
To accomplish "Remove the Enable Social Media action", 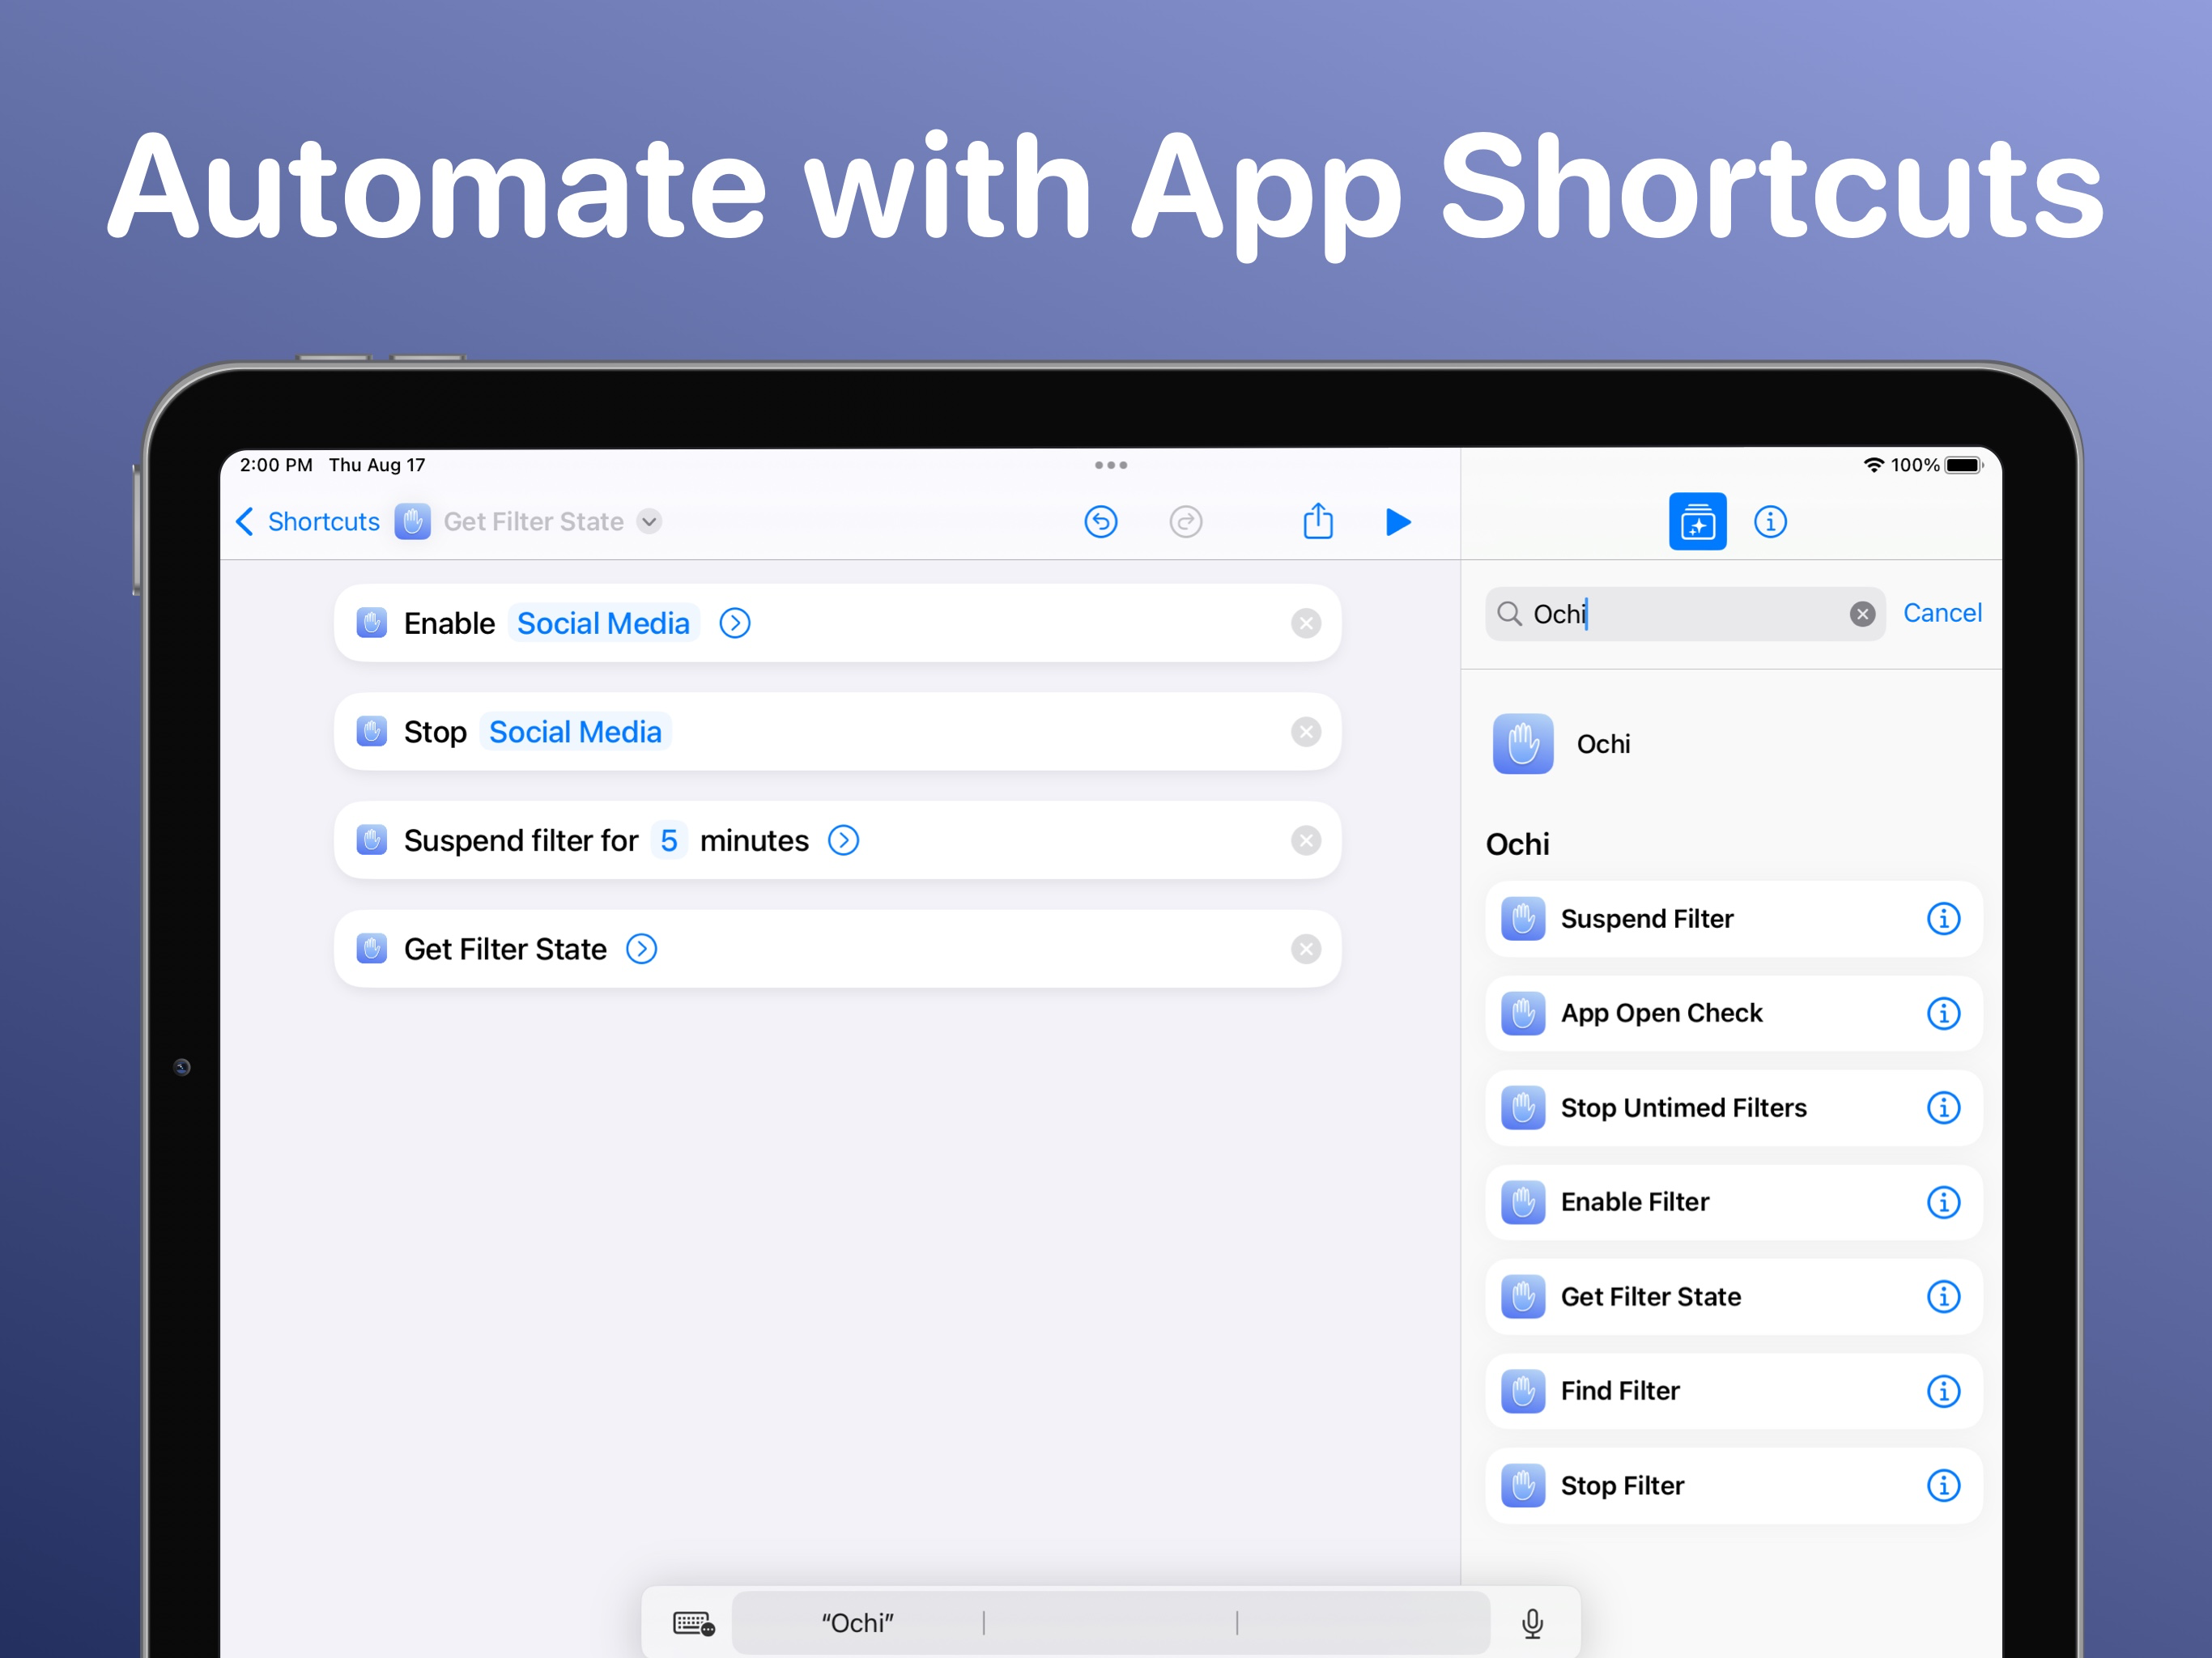I will pos(1305,624).
